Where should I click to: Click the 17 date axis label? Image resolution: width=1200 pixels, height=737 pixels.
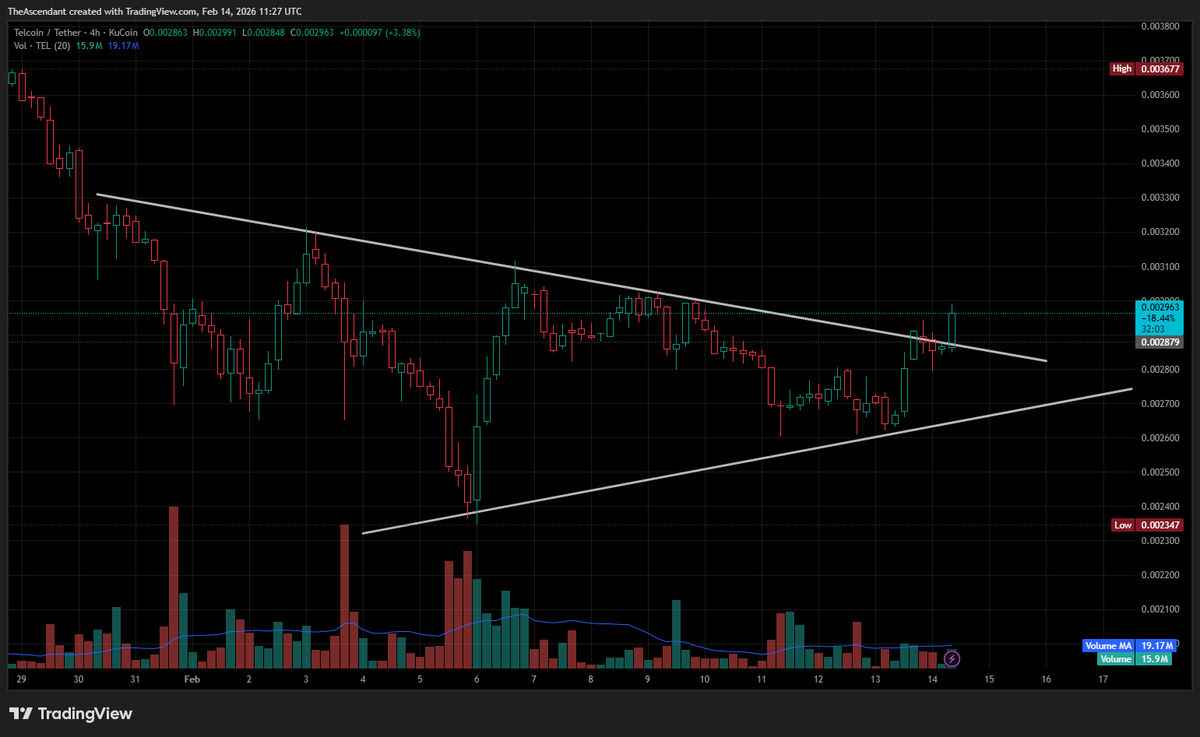tap(1103, 679)
